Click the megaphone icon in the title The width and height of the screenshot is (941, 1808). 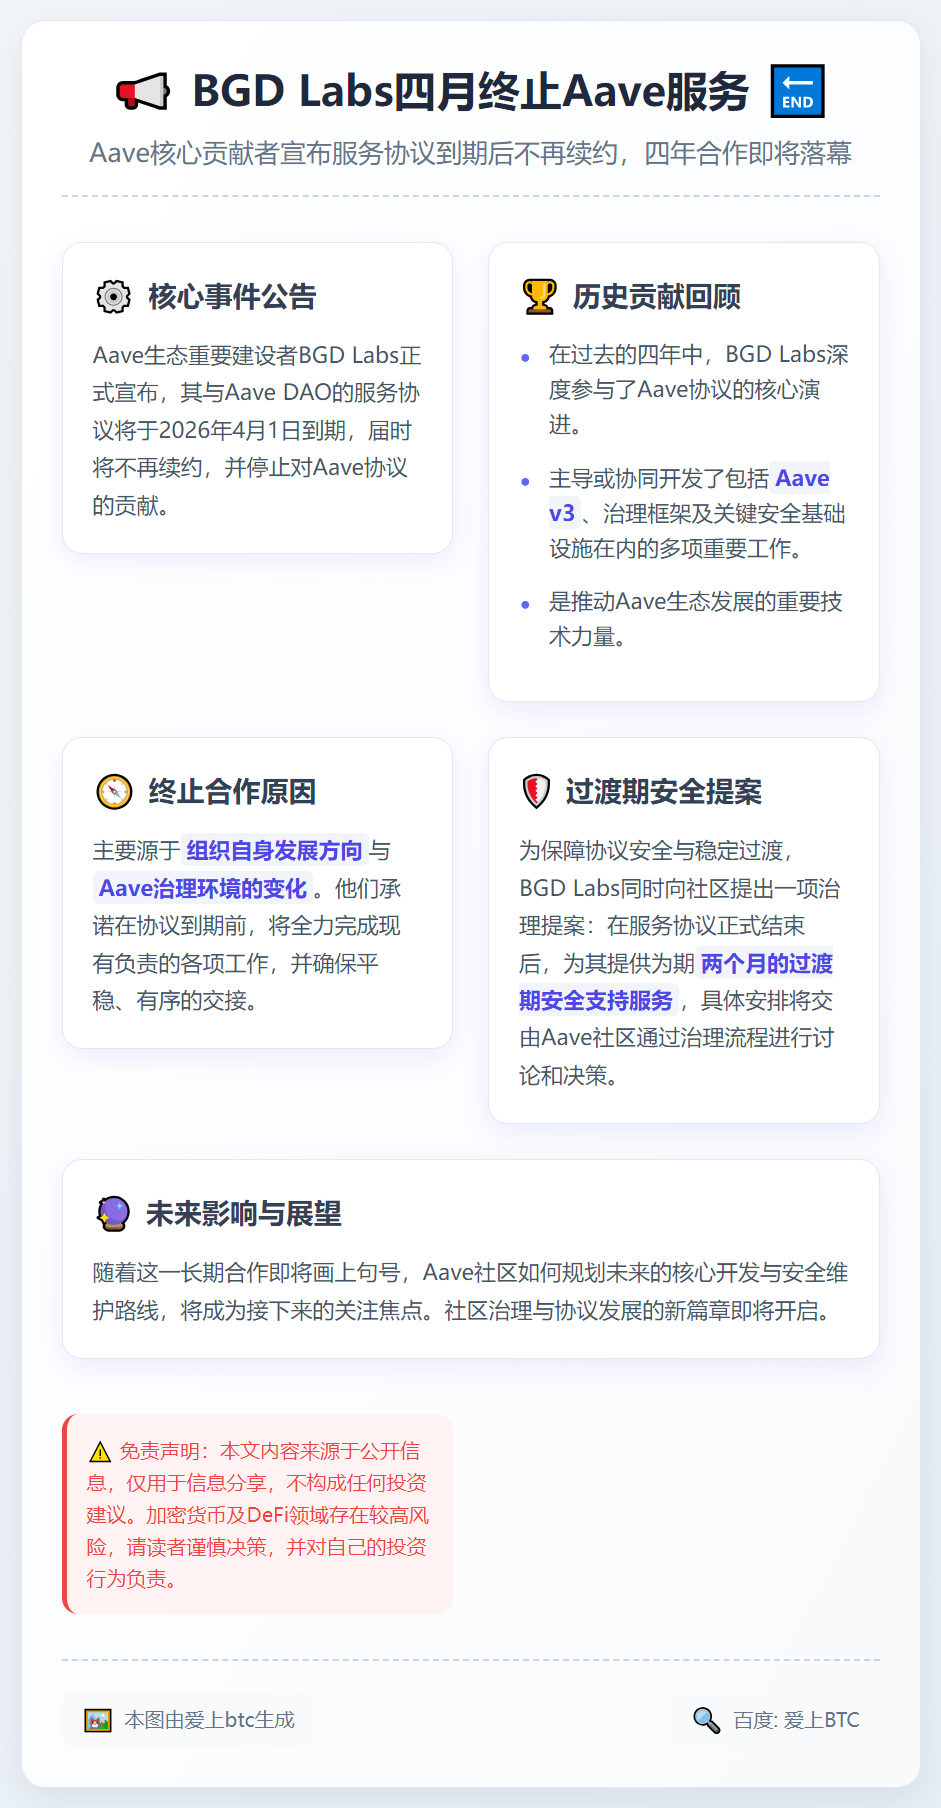click(x=143, y=91)
